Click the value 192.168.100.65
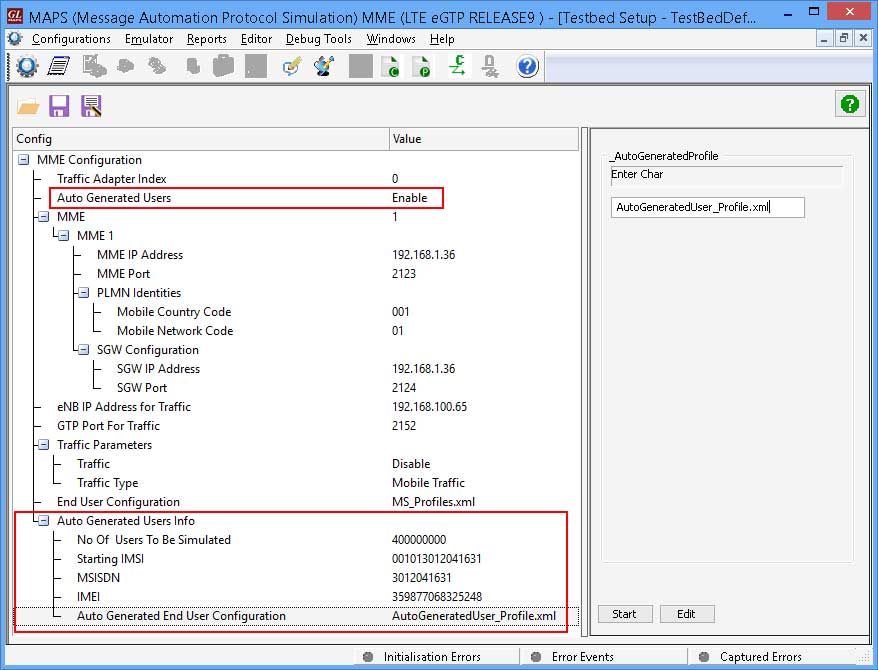This screenshot has width=878, height=670. point(429,407)
